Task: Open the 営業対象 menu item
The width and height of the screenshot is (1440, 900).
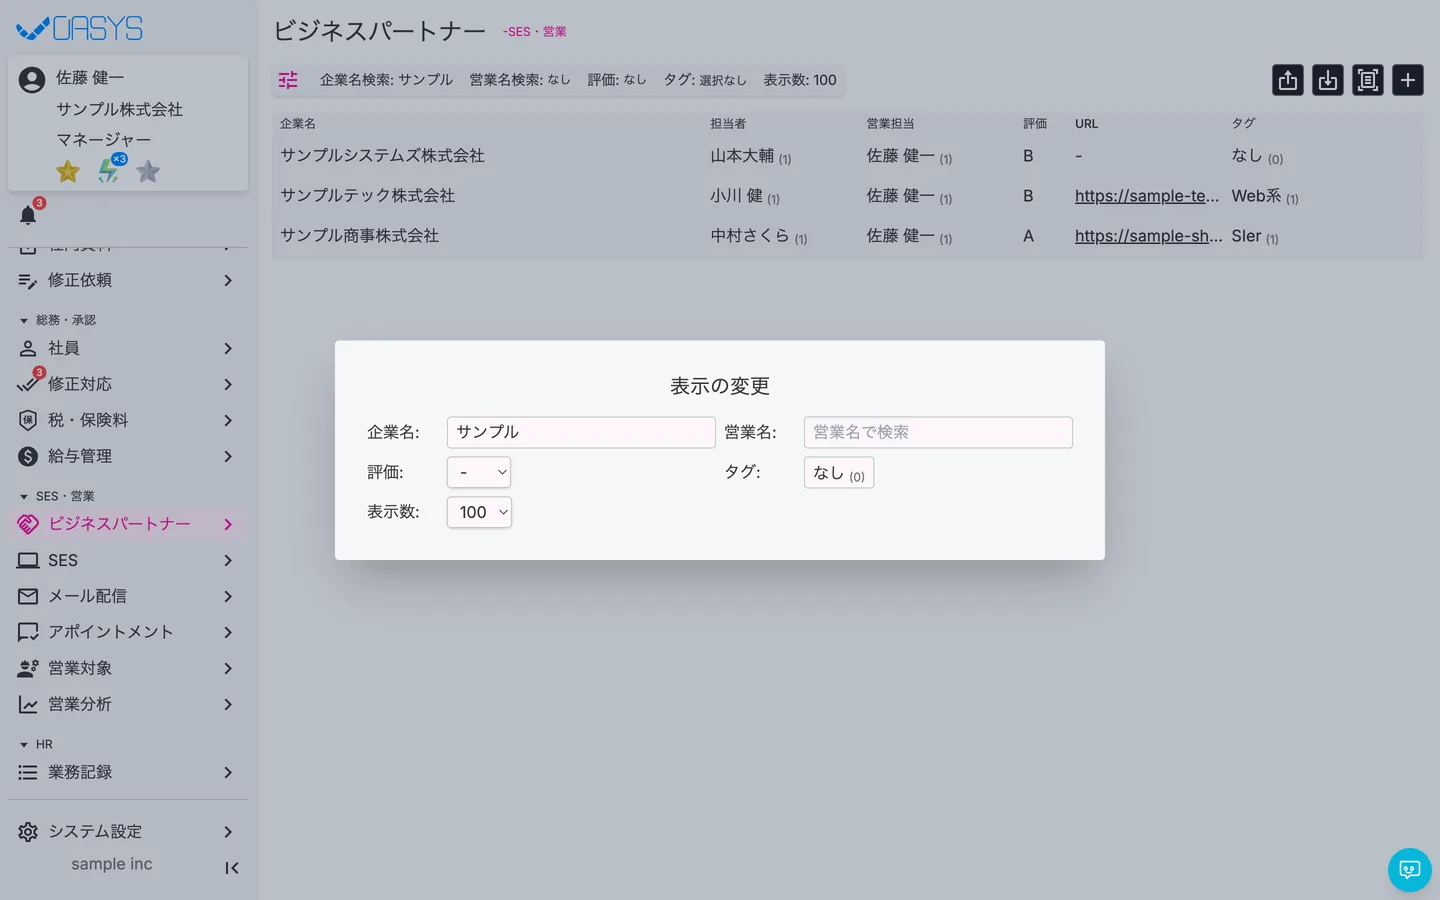Action: pyautogui.click(x=128, y=668)
